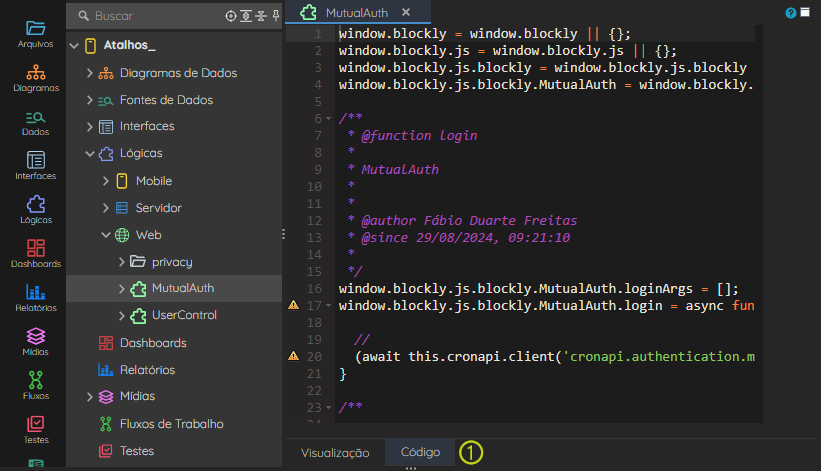
Task: Collapse the Atalhos_ project root
Action: 74,46
